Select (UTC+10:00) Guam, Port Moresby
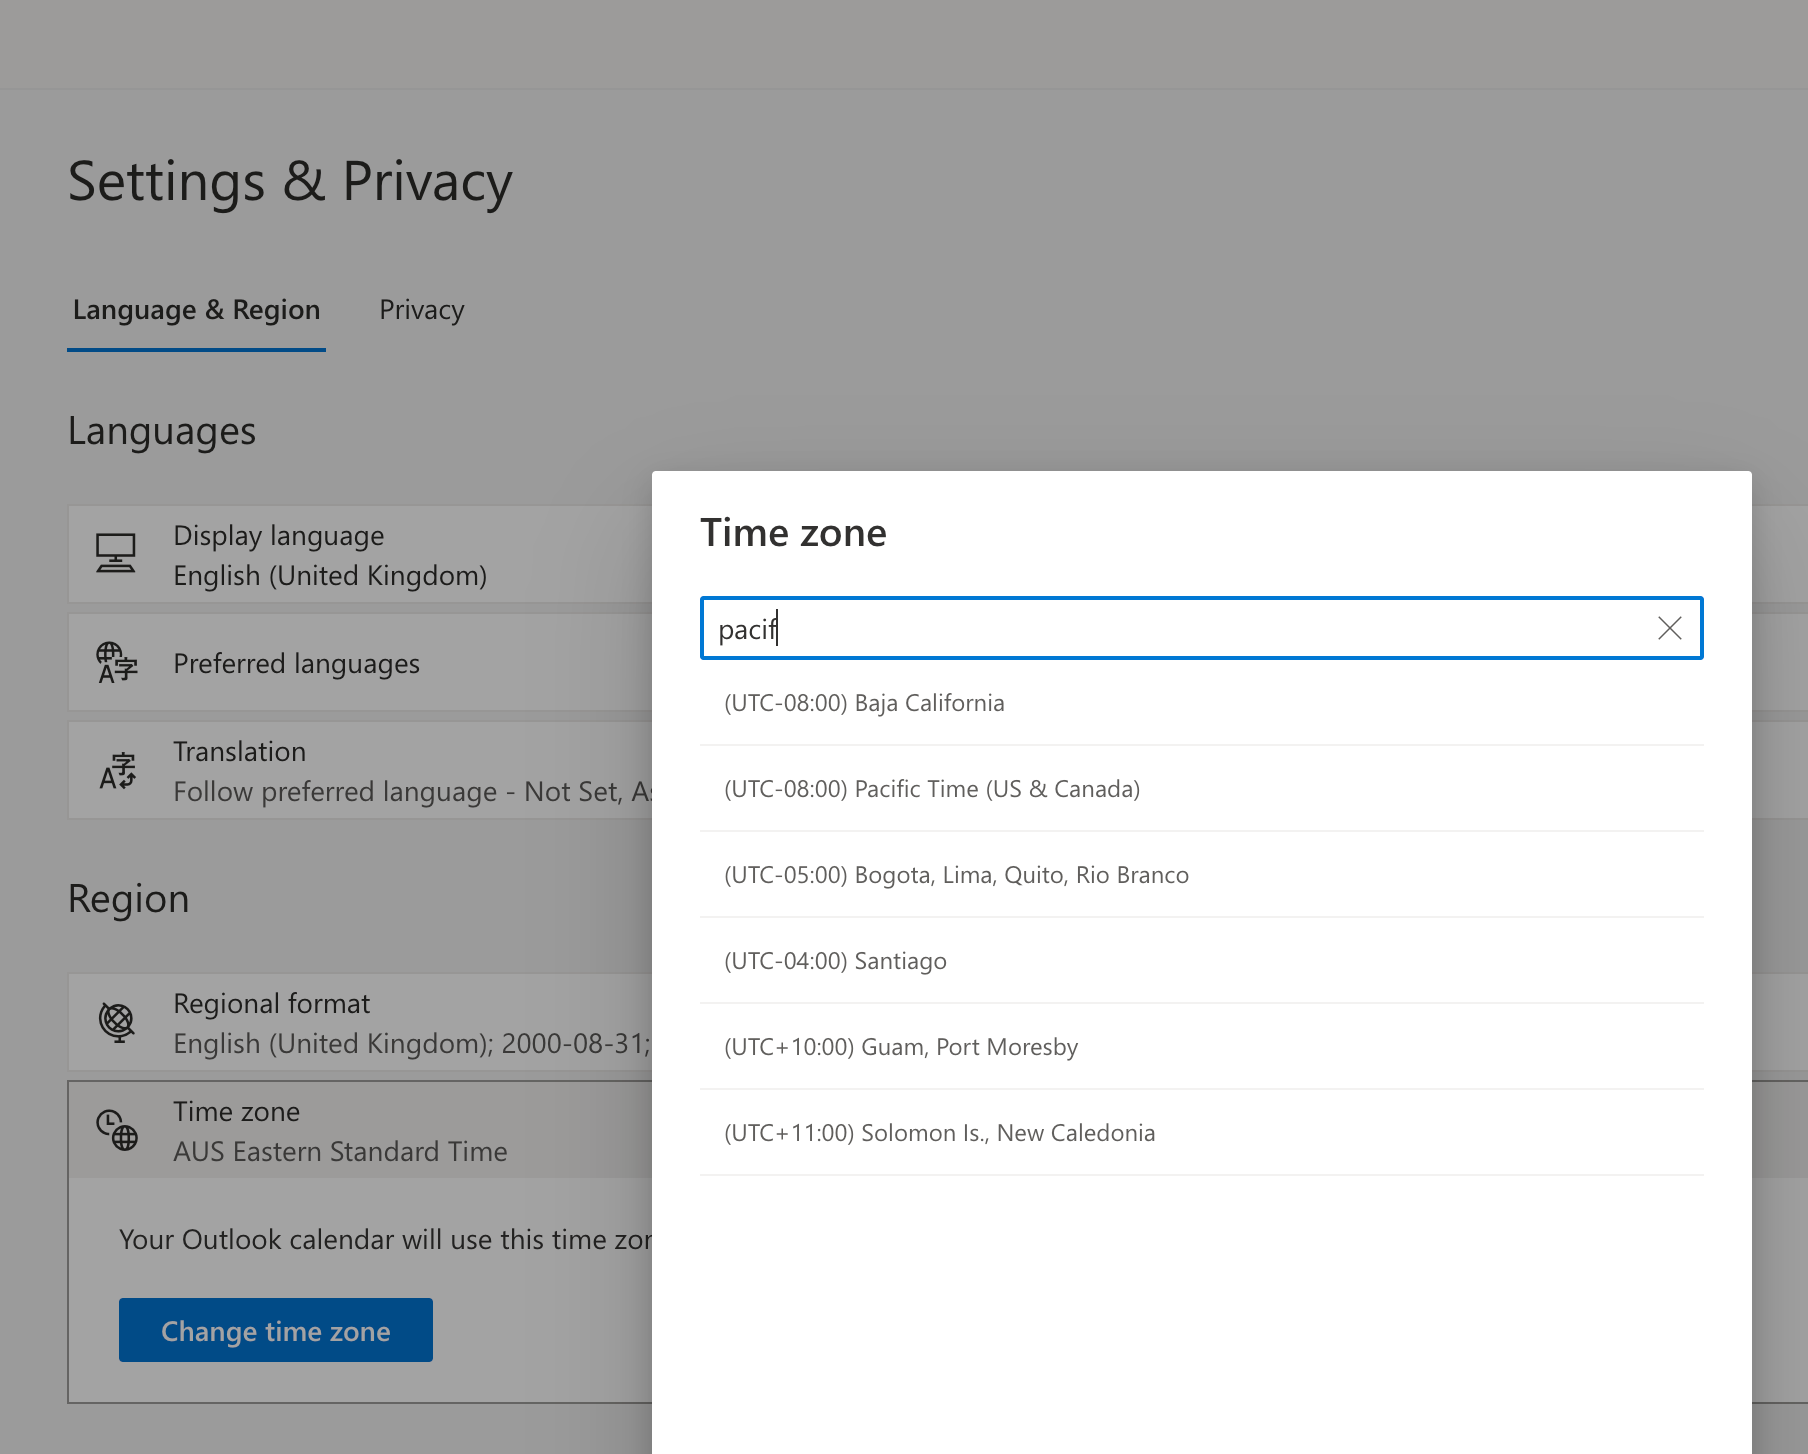 (x=900, y=1046)
